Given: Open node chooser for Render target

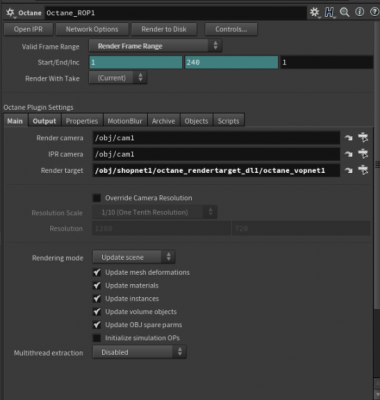Looking at the screenshot, I should pos(363,170).
